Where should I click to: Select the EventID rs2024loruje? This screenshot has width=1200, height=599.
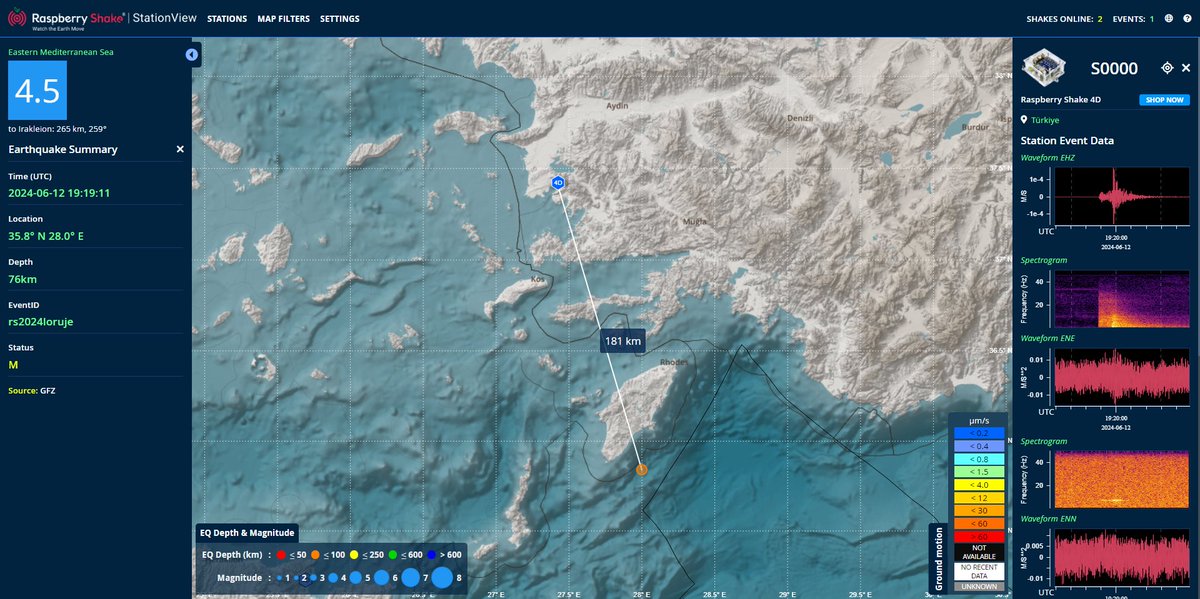pyautogui.click(x=40, y=322)
